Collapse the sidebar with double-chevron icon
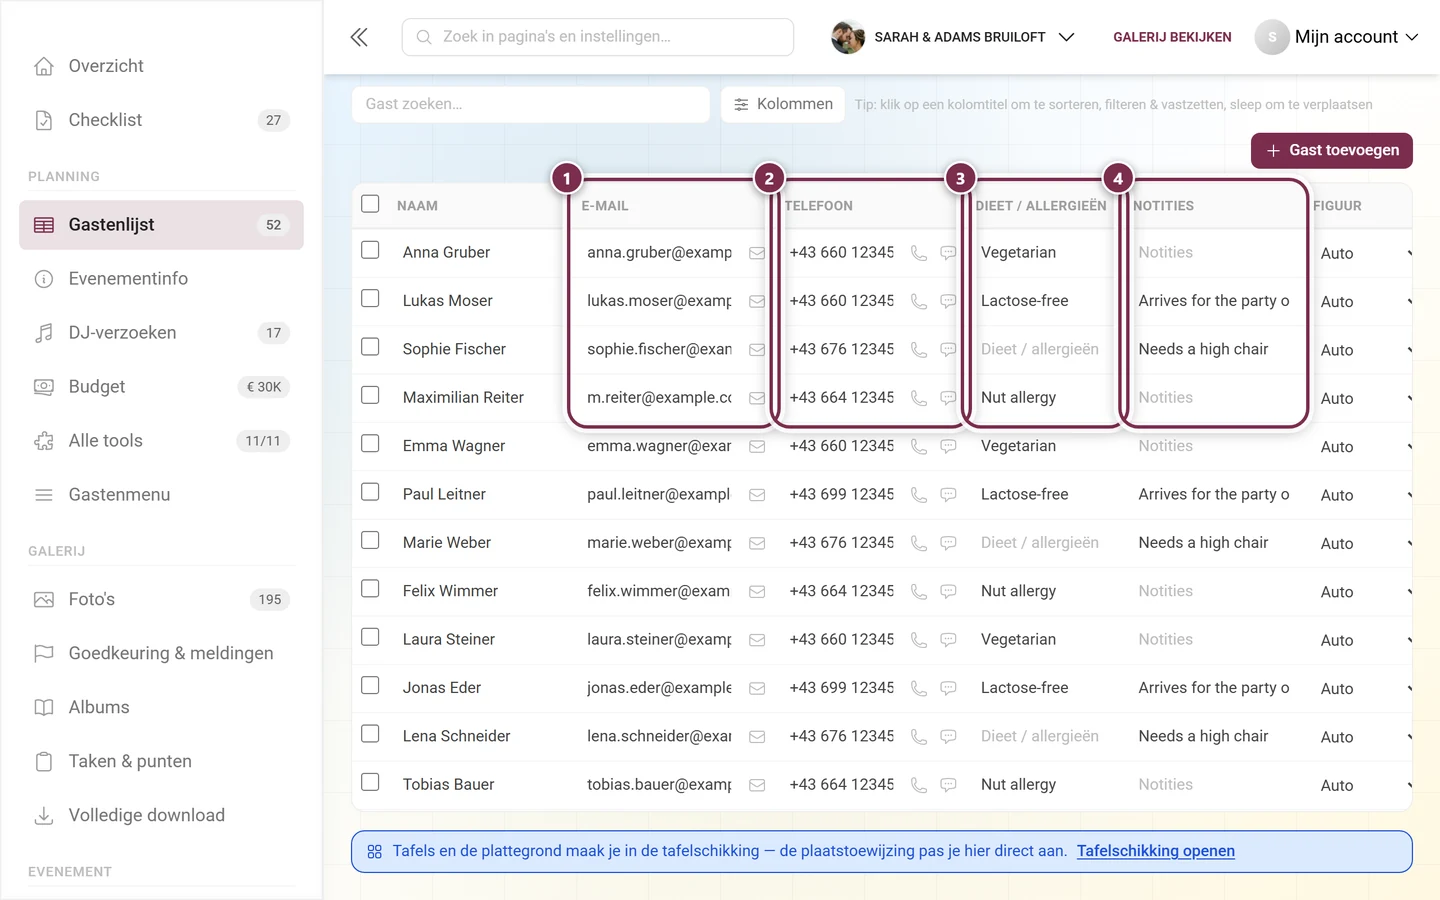The width and height of the screenshot is (1440, 900). (x=359, y=37)
